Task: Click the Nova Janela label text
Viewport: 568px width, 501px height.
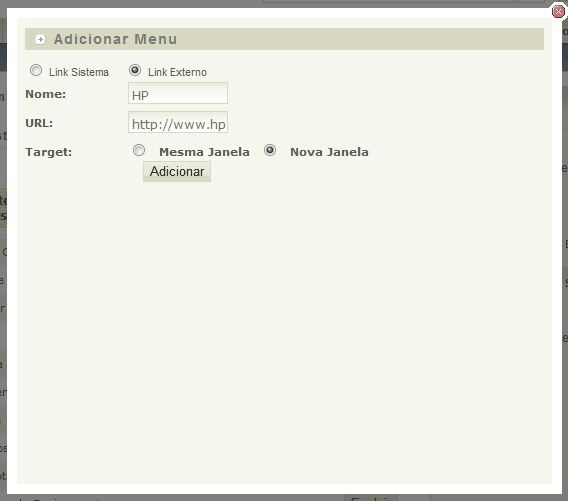Action: point(329,152)
